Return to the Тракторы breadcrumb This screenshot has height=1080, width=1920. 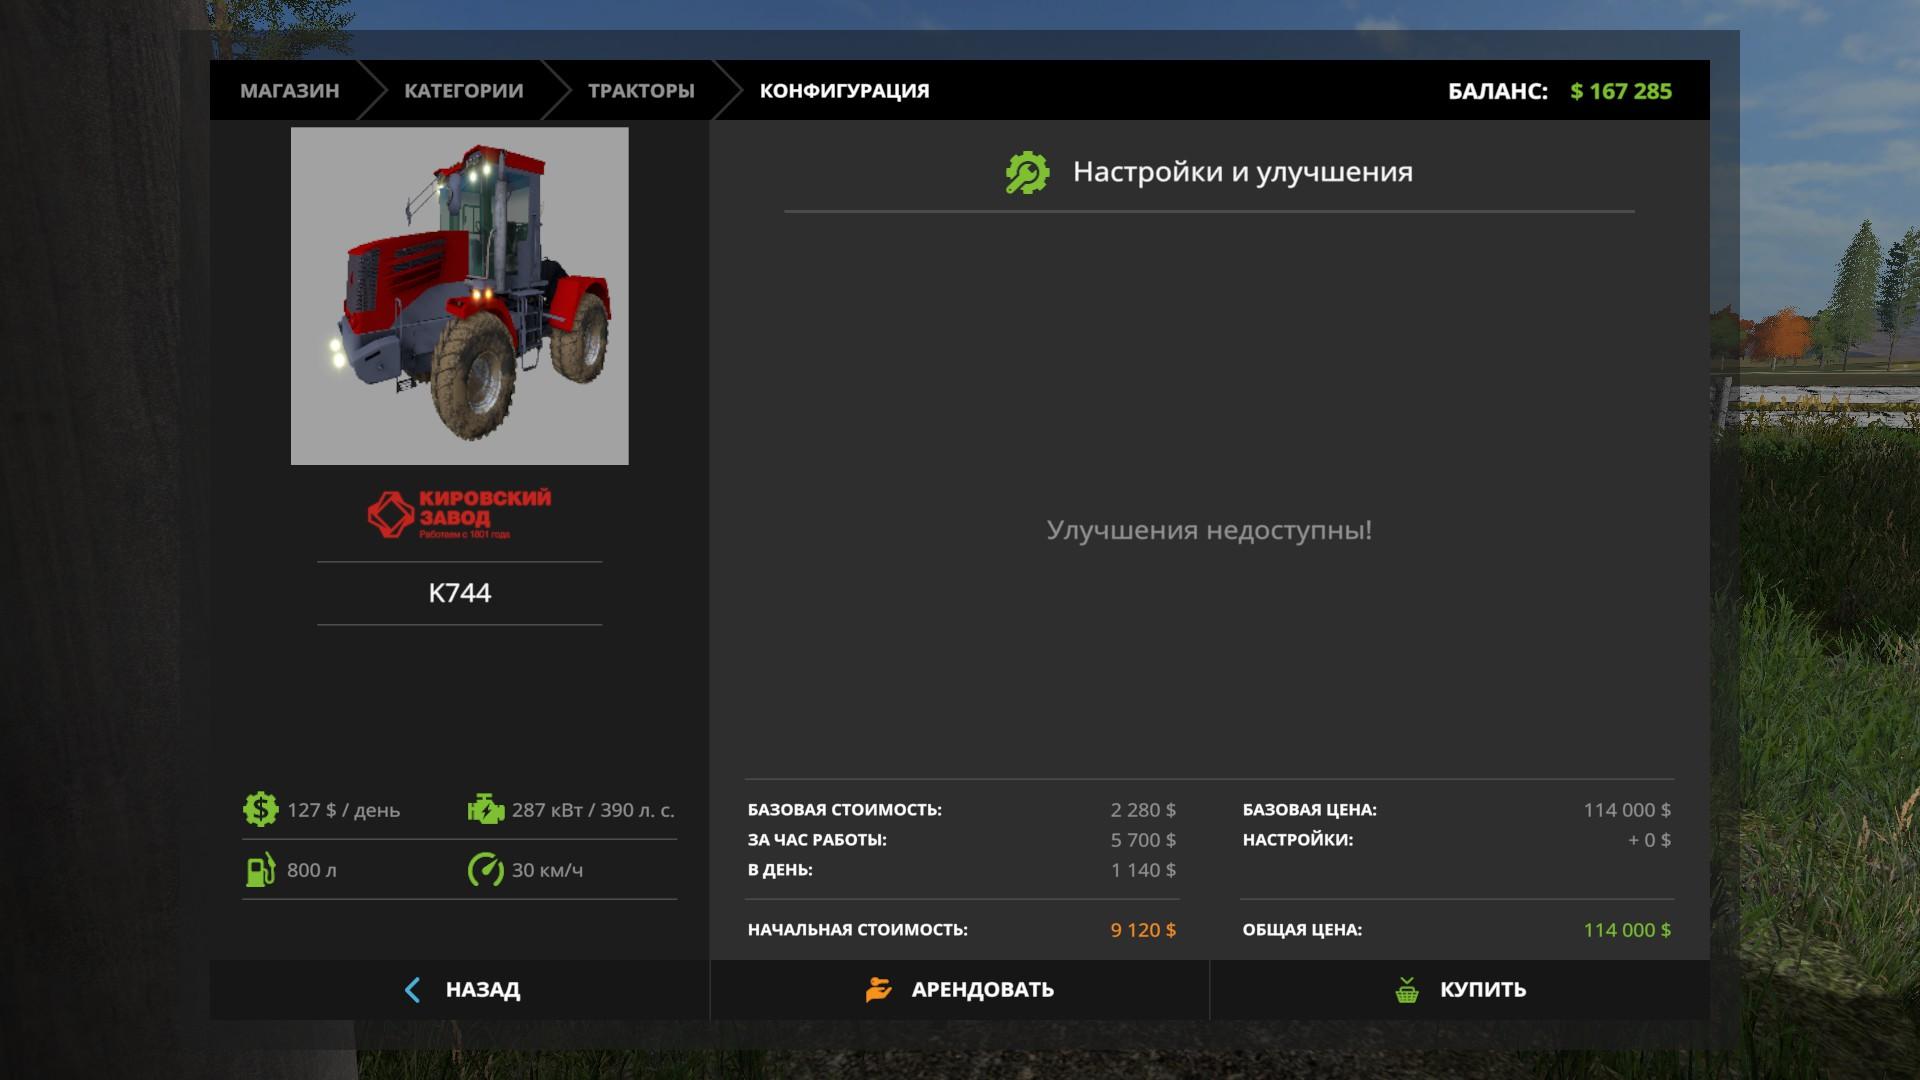tap(641, 91)
